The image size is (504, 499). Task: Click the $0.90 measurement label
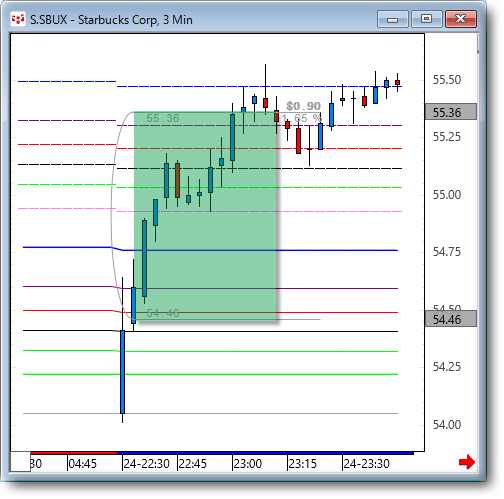tap(303, 106)
